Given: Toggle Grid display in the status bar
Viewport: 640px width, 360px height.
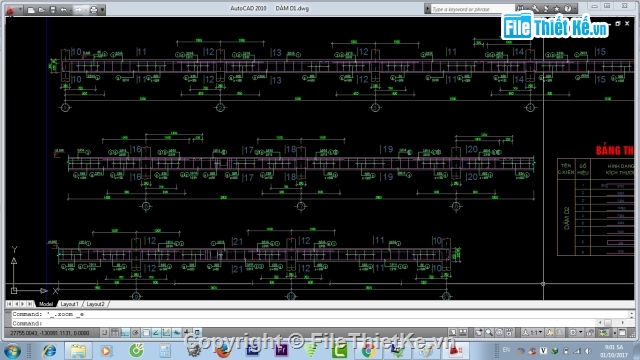Looking at the screenshot, I should (115, 333).
